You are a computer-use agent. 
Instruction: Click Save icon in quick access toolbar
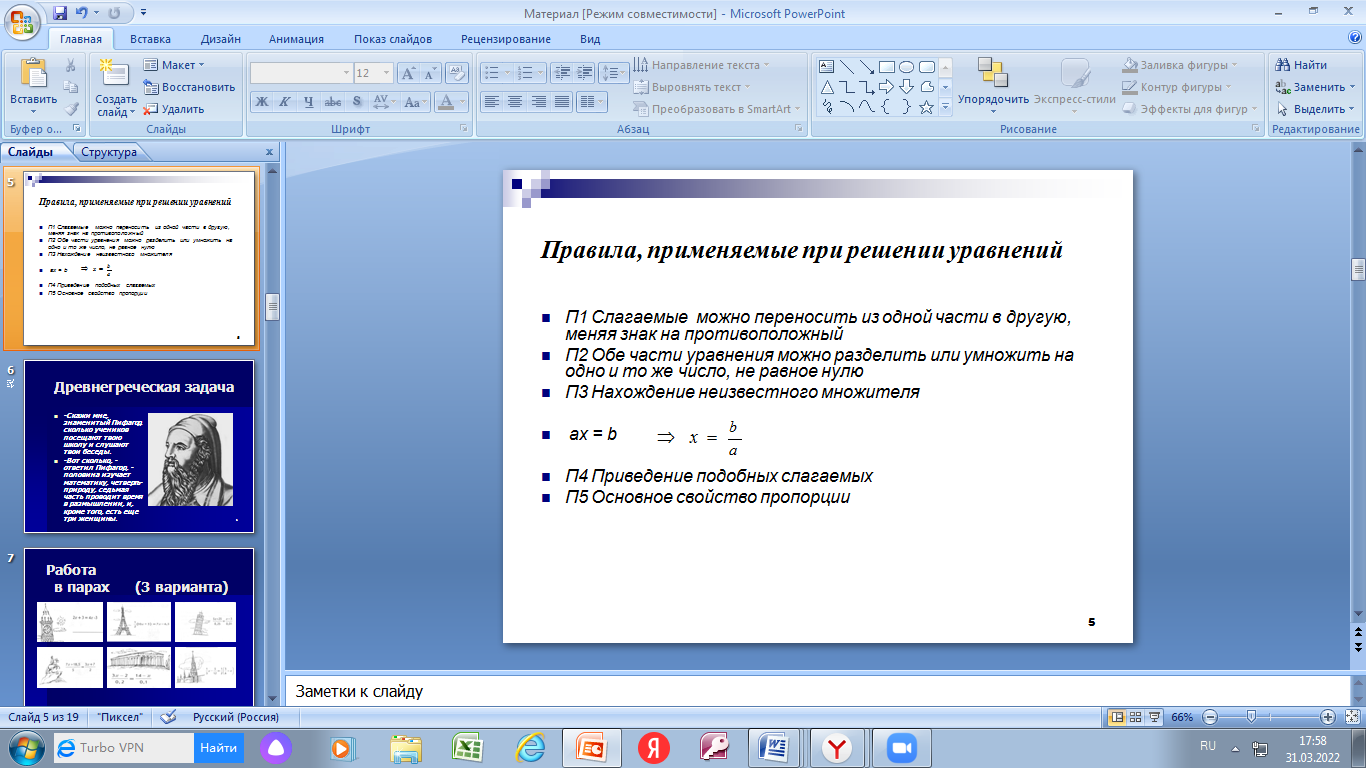tap(60, 13)
